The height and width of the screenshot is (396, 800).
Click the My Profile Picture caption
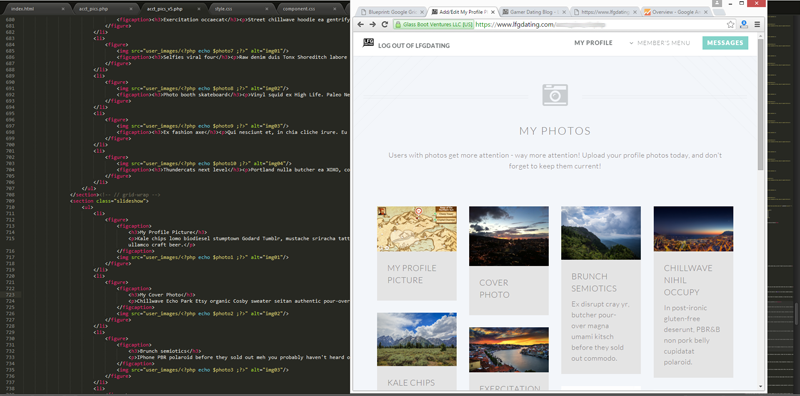click(x=412, y=274)
